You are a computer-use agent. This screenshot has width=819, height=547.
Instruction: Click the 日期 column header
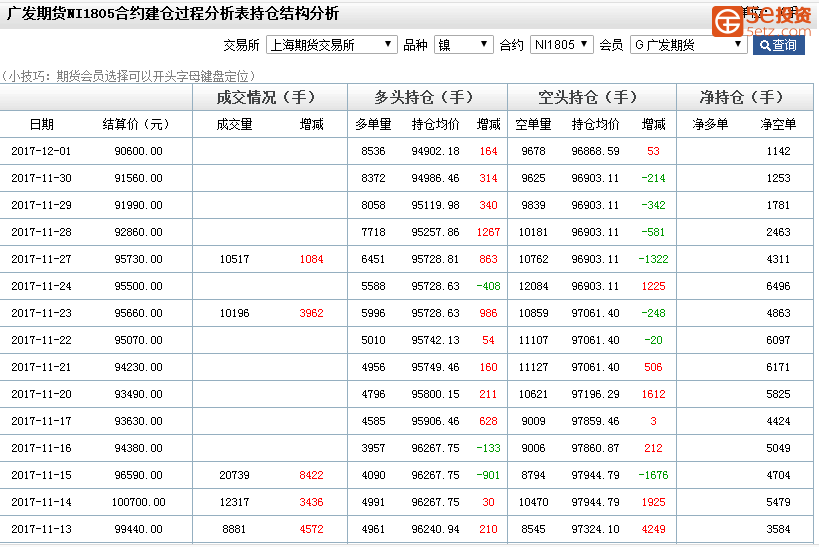pyautogui.click(x=42, y=124)
